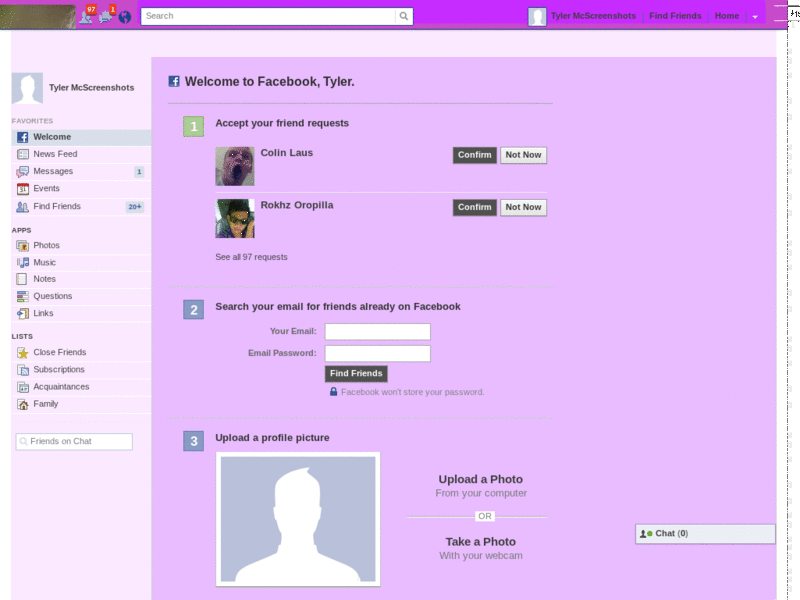800x600 pixels.
Task: Click the Events calendar icon
Action: click(x=22, y=189)
